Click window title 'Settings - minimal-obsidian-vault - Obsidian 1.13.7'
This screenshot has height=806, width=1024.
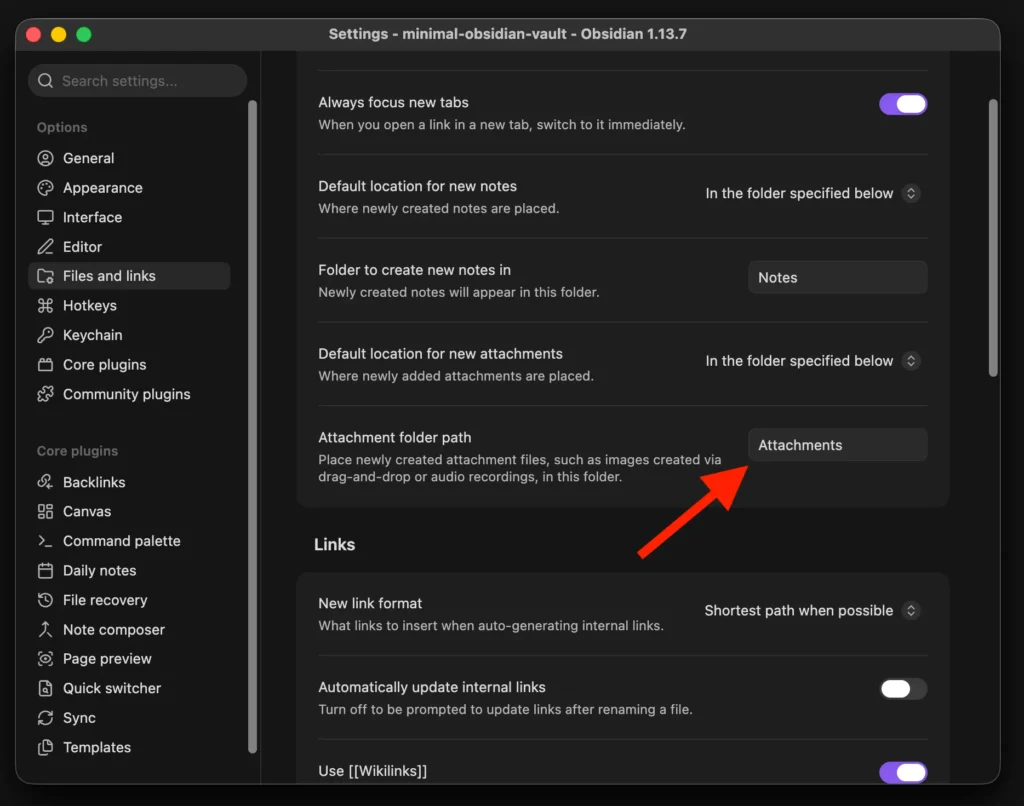coord(507,34)
